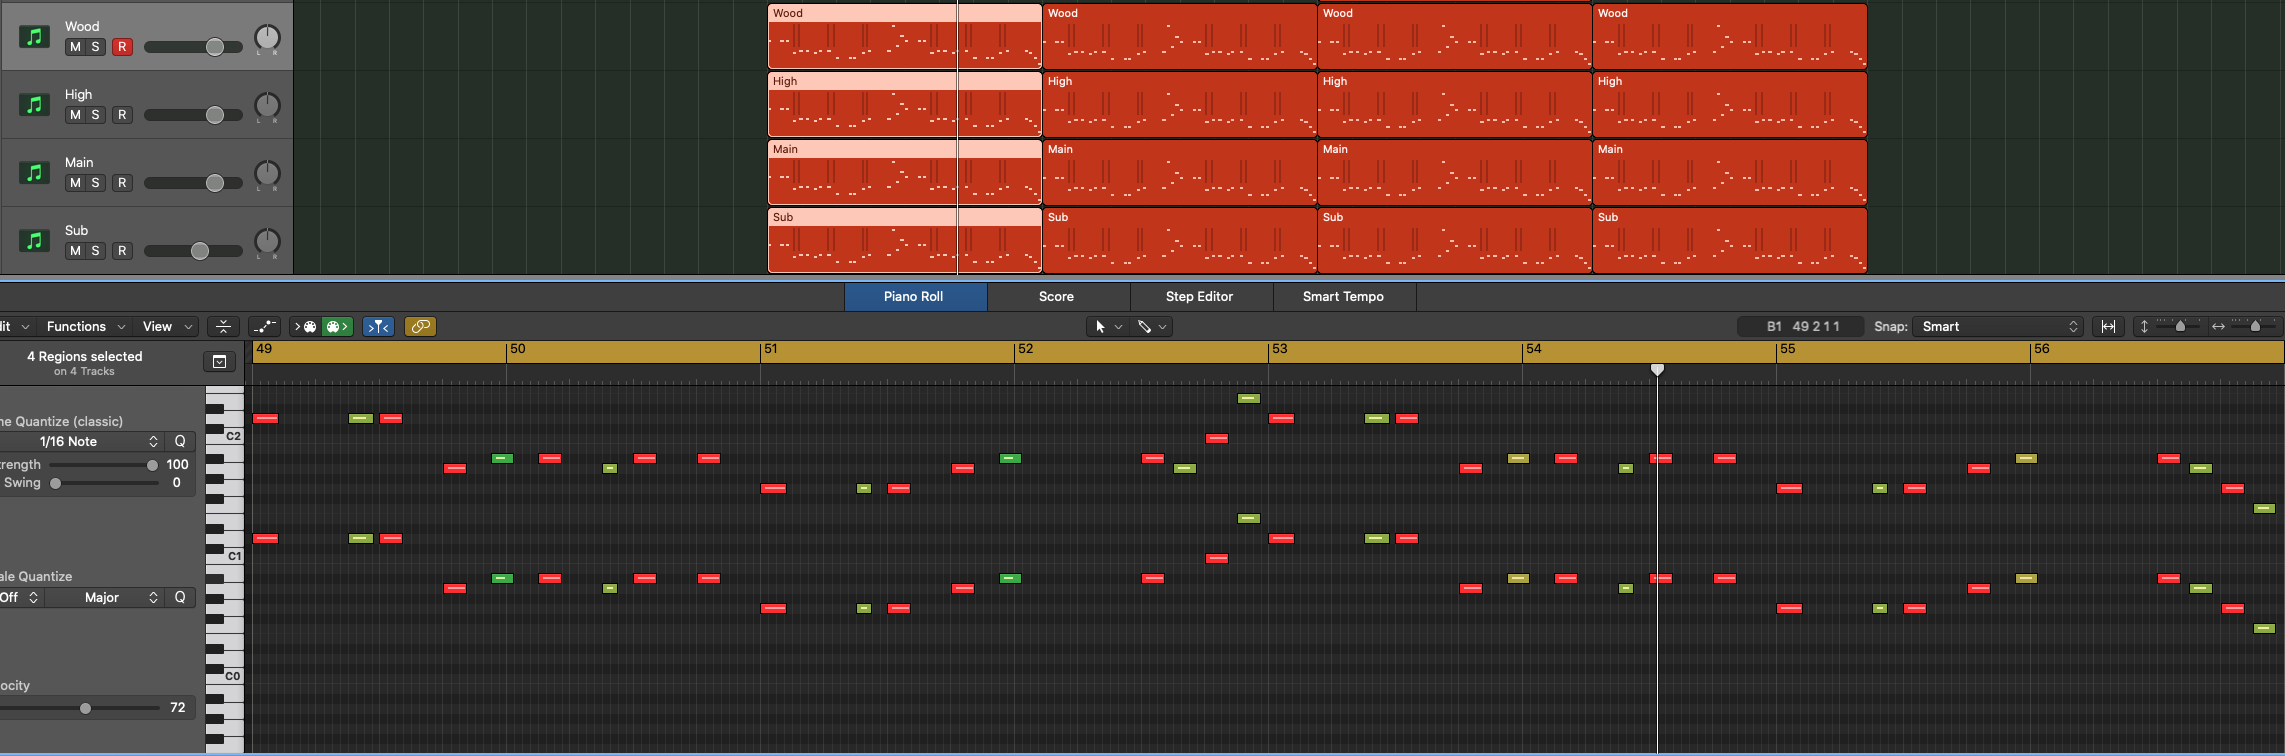Viewport: 2285px width, 756px height.
Task: Click the Main track instrument icon
Action: click(x=35, y=173)
